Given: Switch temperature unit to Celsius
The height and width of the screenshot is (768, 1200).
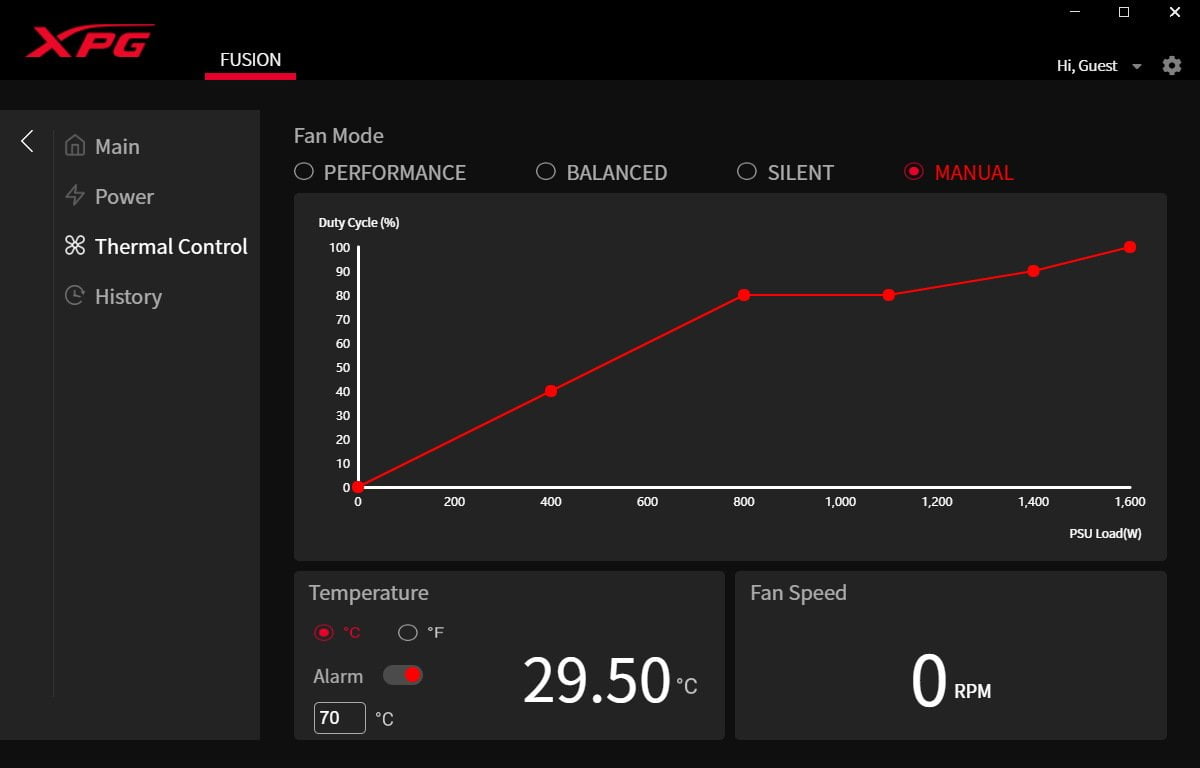Looking at the screenshot, I should pyautogui.click(x=337, y=632).
